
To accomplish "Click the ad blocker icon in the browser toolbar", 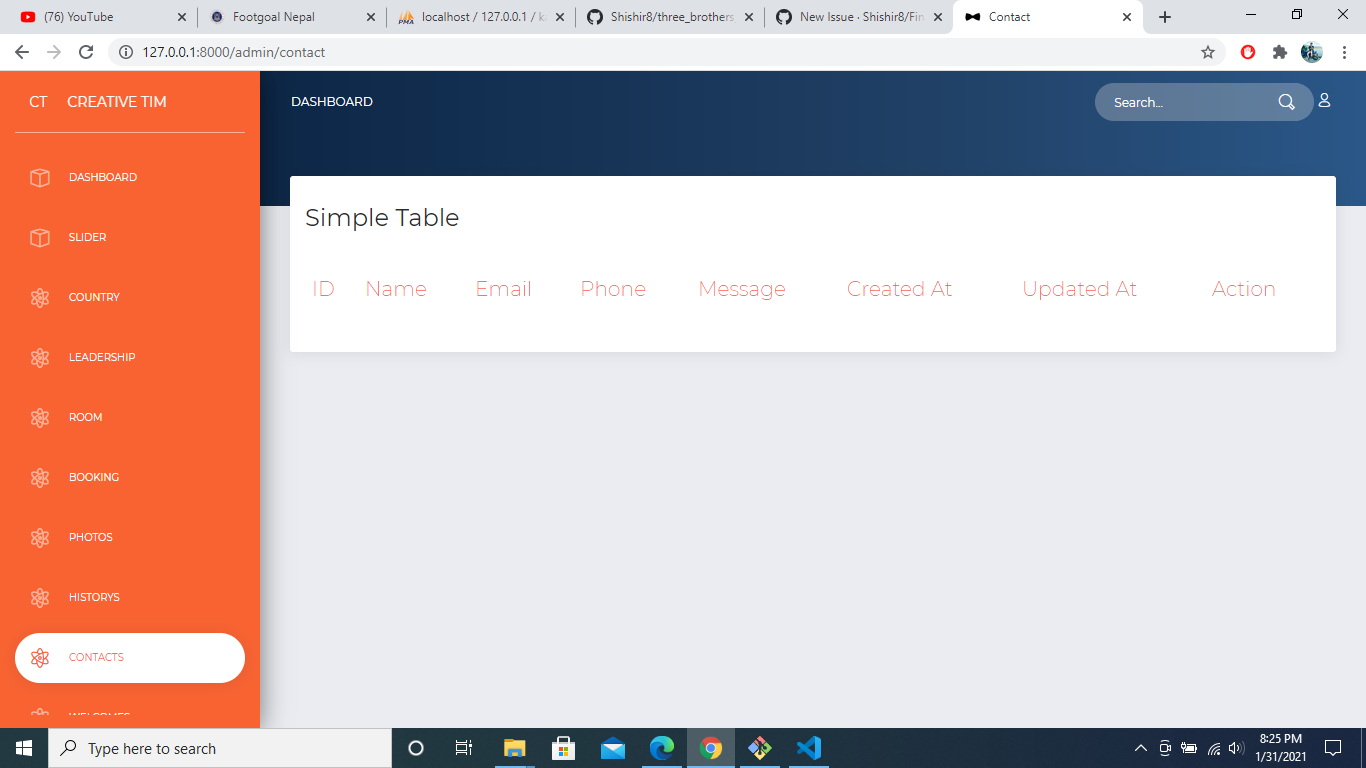I will tap(1248, 52).
